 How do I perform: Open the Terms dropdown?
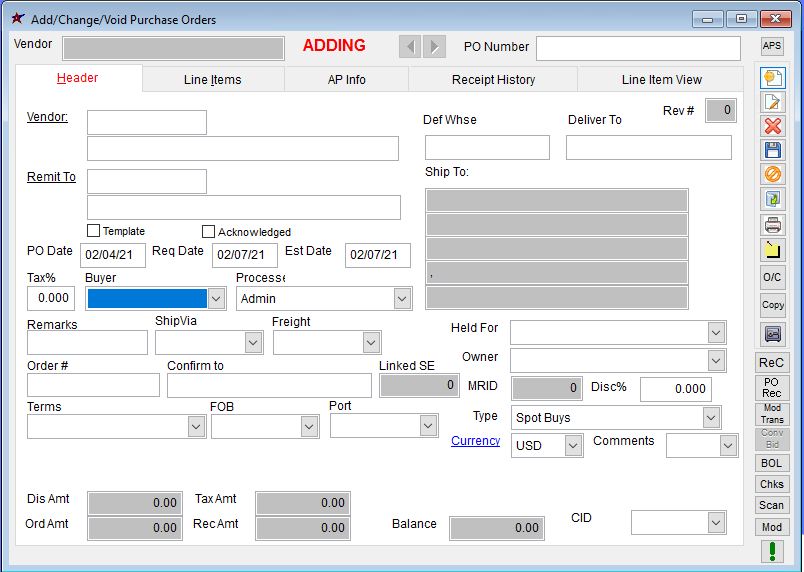pyautogui.click(x=196, y=426)
